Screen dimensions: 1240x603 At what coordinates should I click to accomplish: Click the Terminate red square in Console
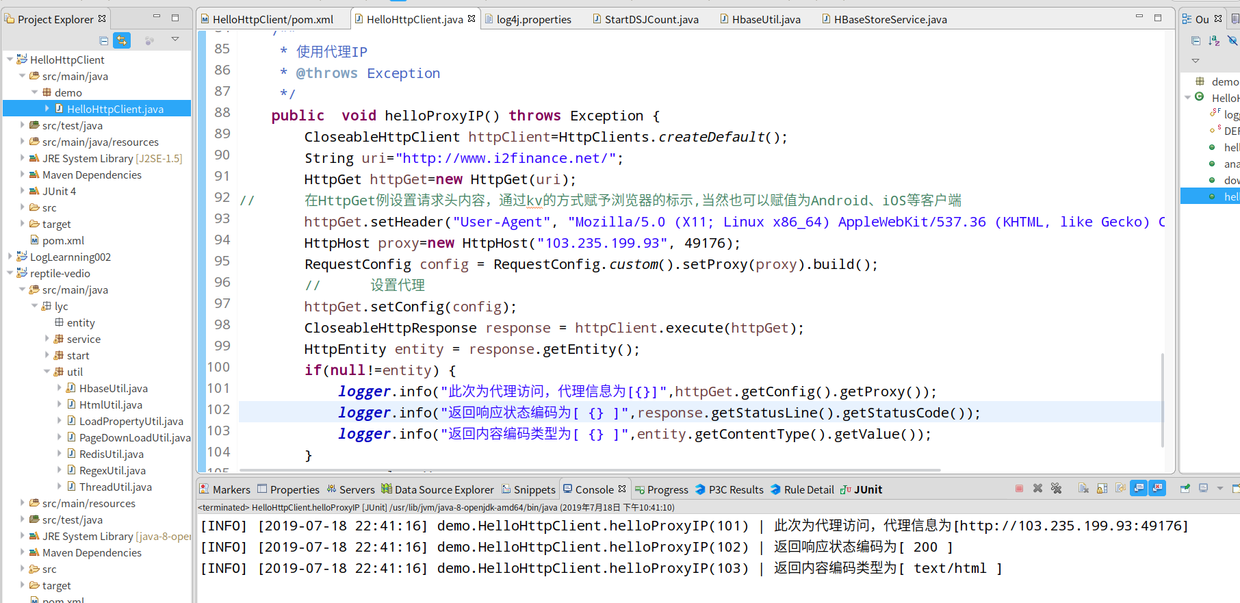click(1019, 488)
